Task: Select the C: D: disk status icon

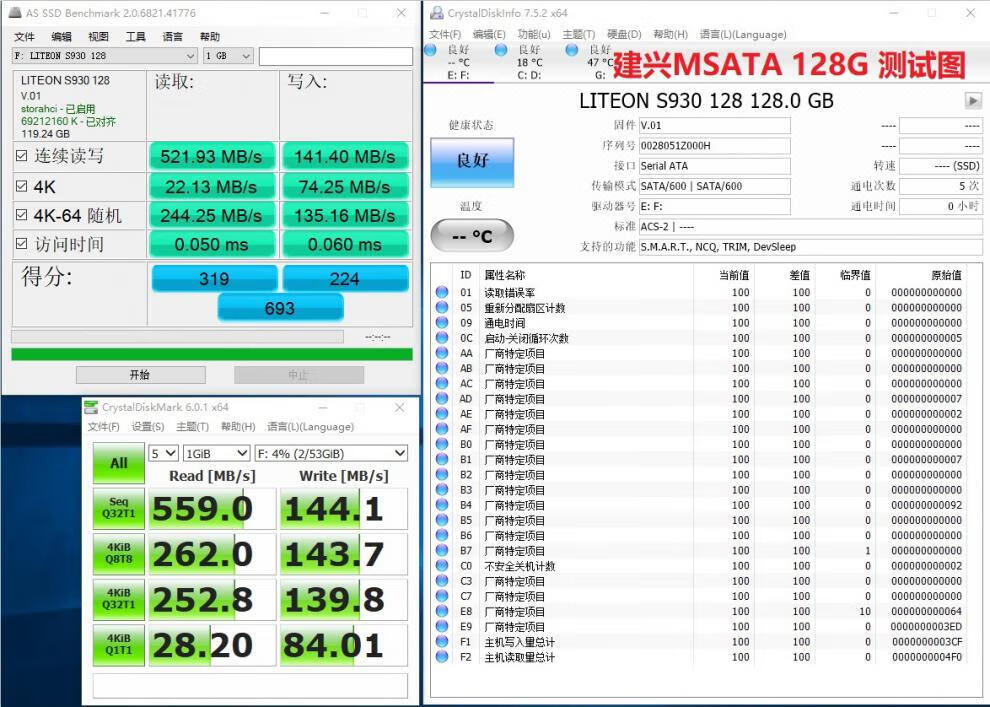Action: pyautogui.click(x=501, y=50)
